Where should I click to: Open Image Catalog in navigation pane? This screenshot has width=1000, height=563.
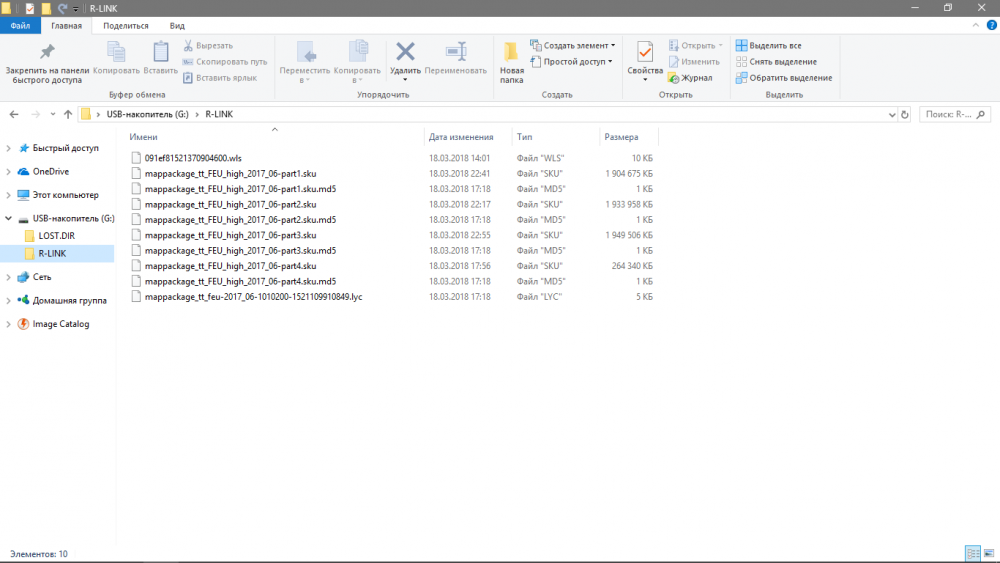click(61, 324)
